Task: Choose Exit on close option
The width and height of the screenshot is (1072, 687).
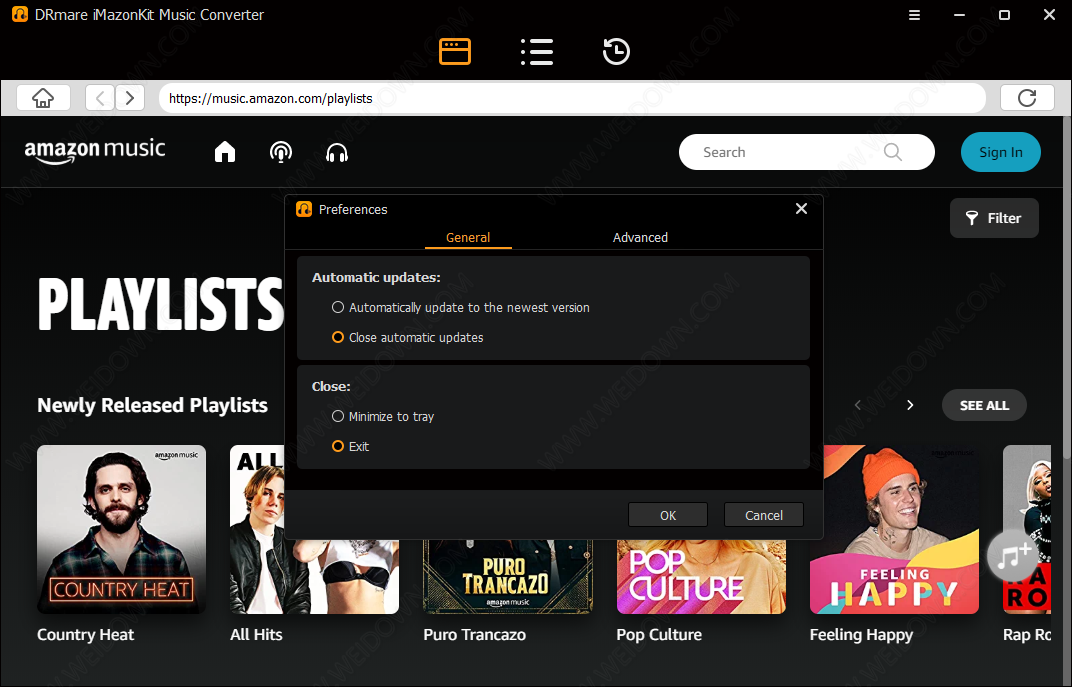Action: 350,446
